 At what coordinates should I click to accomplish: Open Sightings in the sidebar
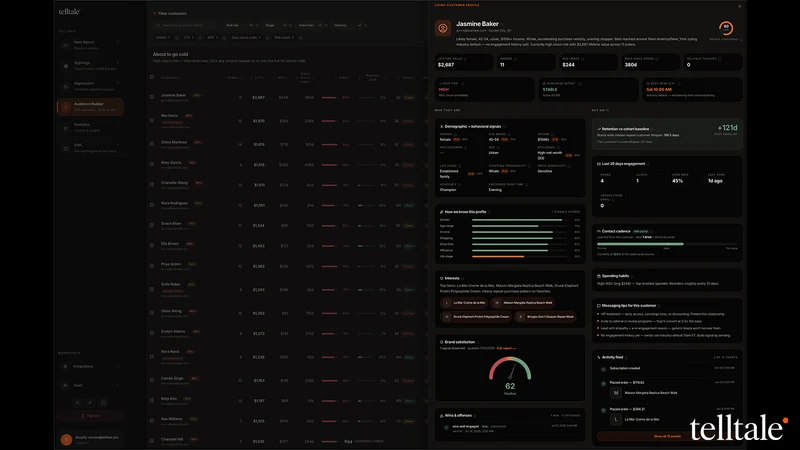pyautogui.click(x=91, y=66)
